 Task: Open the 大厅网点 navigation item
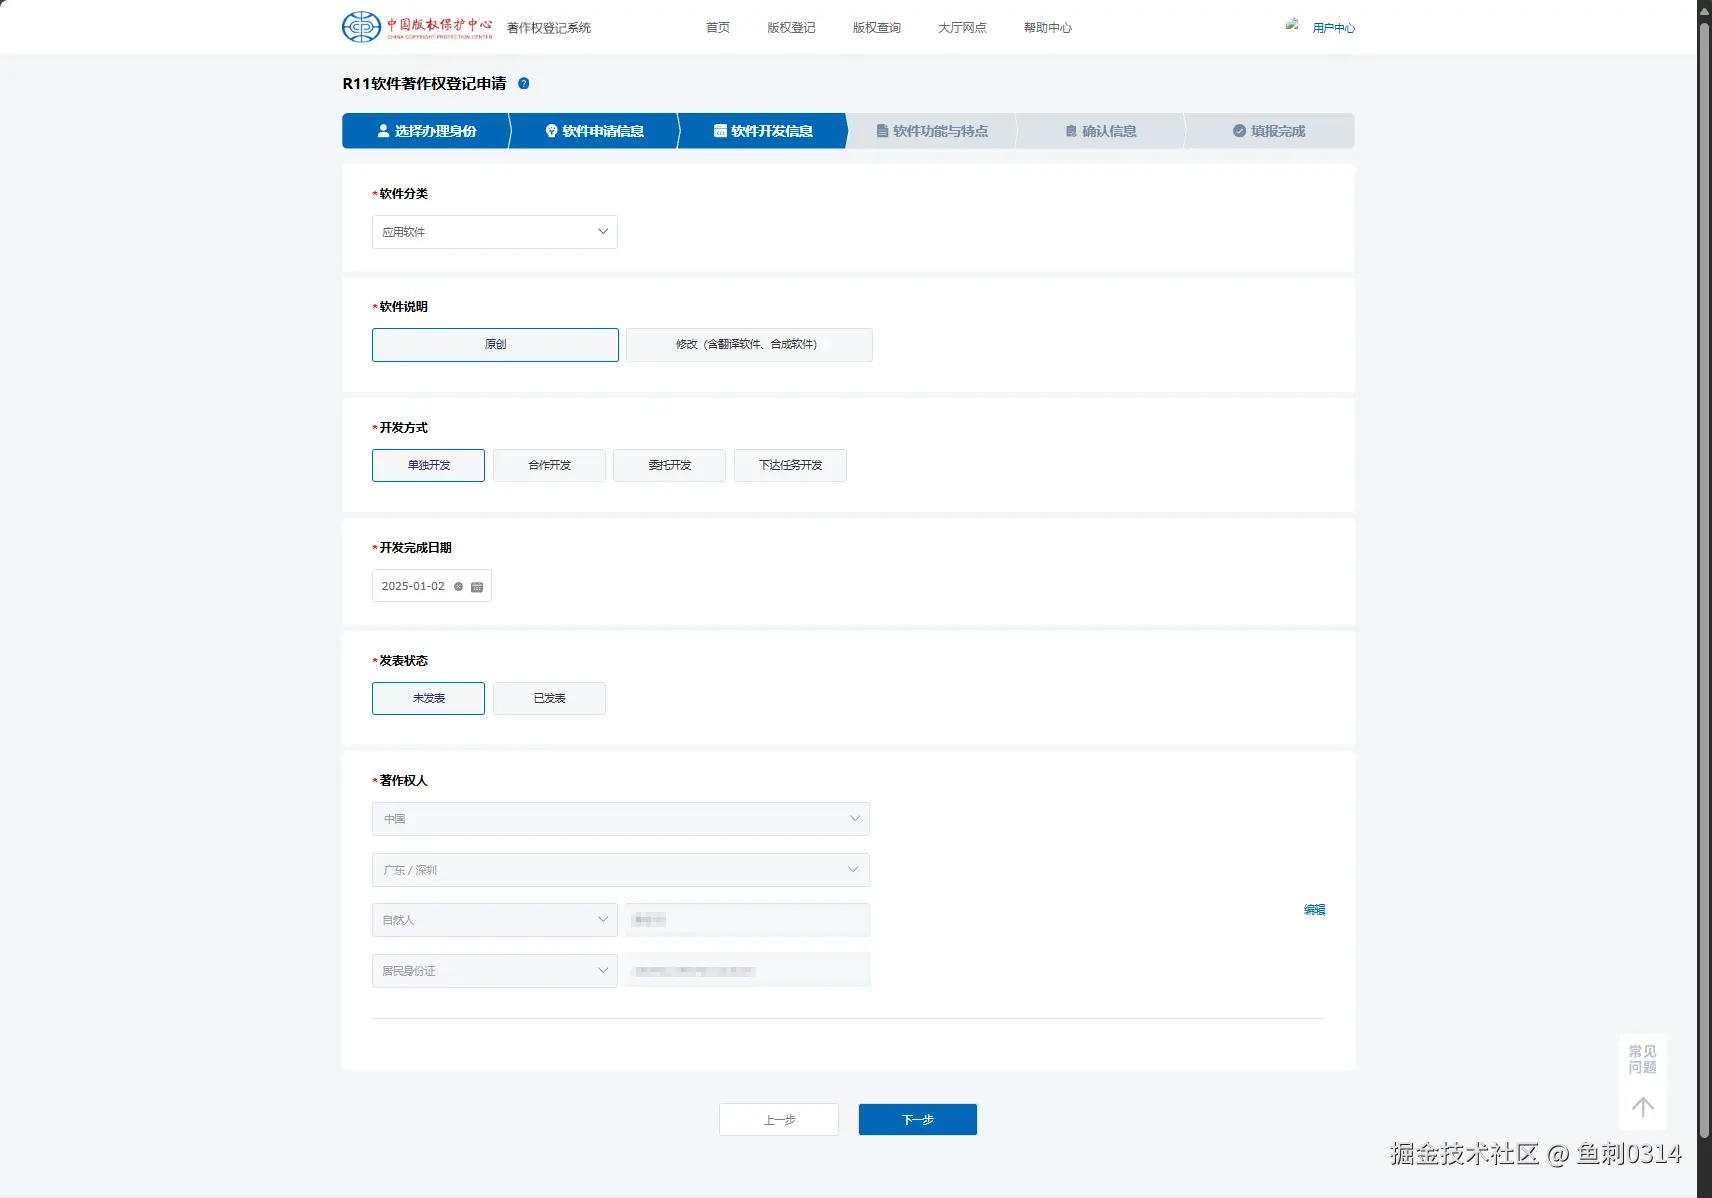pos(962,28)
